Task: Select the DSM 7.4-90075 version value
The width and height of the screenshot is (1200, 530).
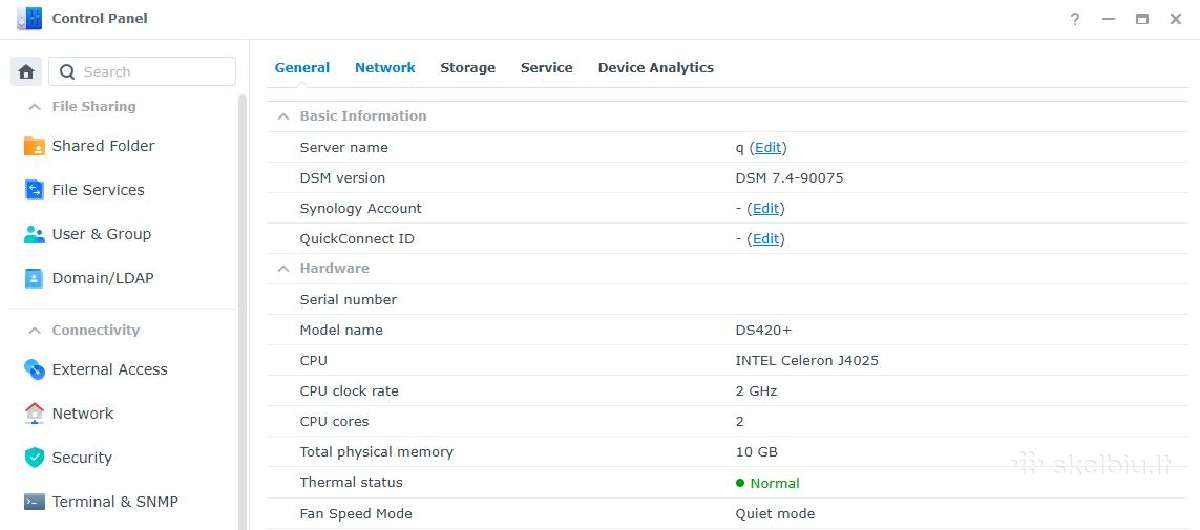Action: point(790,178)
